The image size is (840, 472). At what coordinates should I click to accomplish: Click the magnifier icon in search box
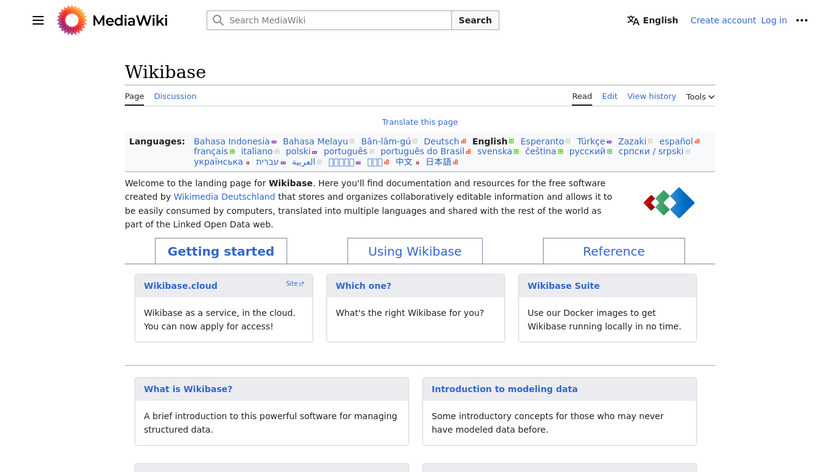218,20
